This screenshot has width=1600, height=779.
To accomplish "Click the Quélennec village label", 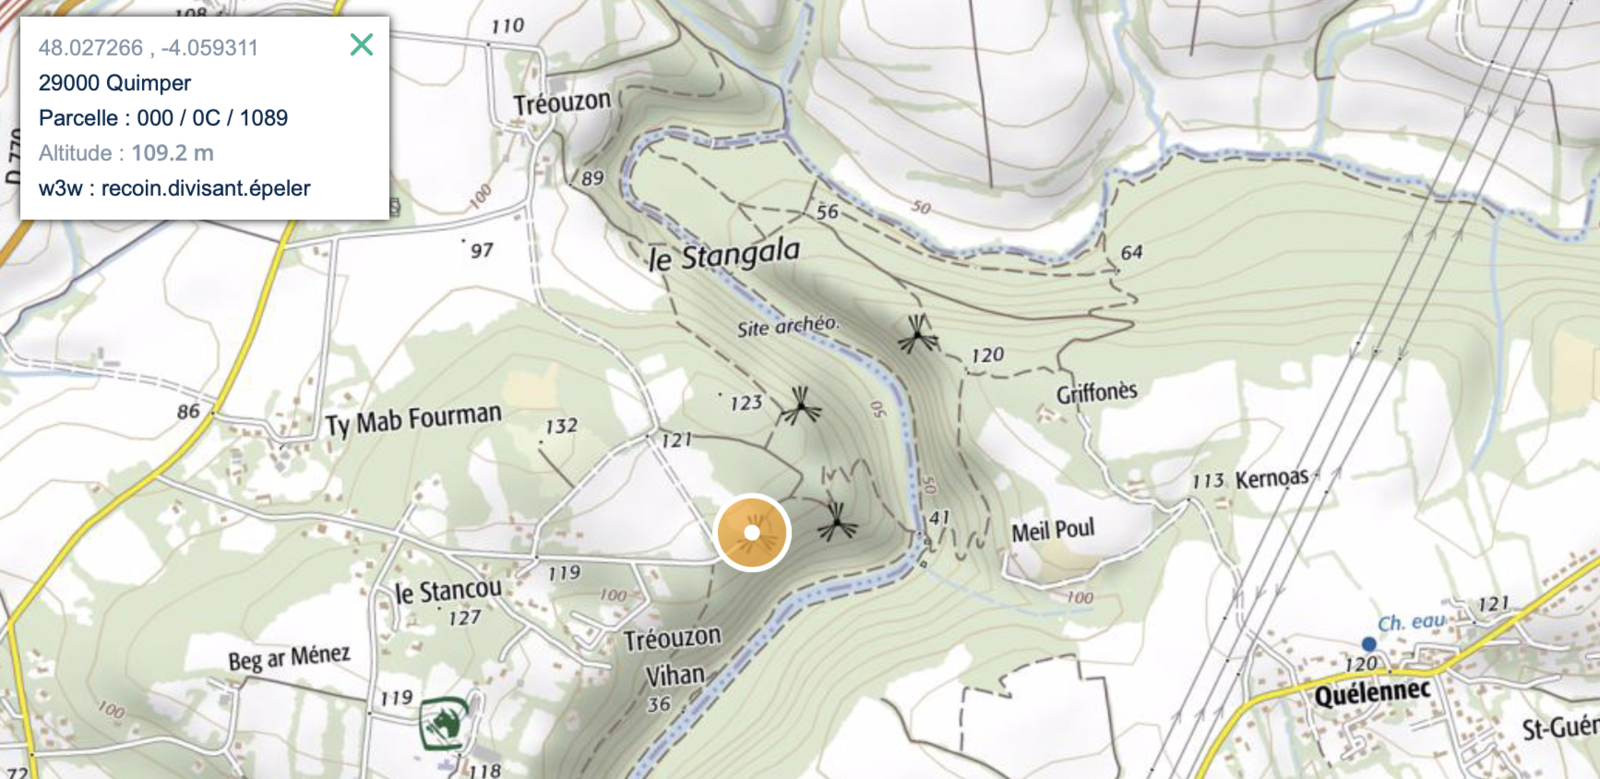I will [1372, 692].
